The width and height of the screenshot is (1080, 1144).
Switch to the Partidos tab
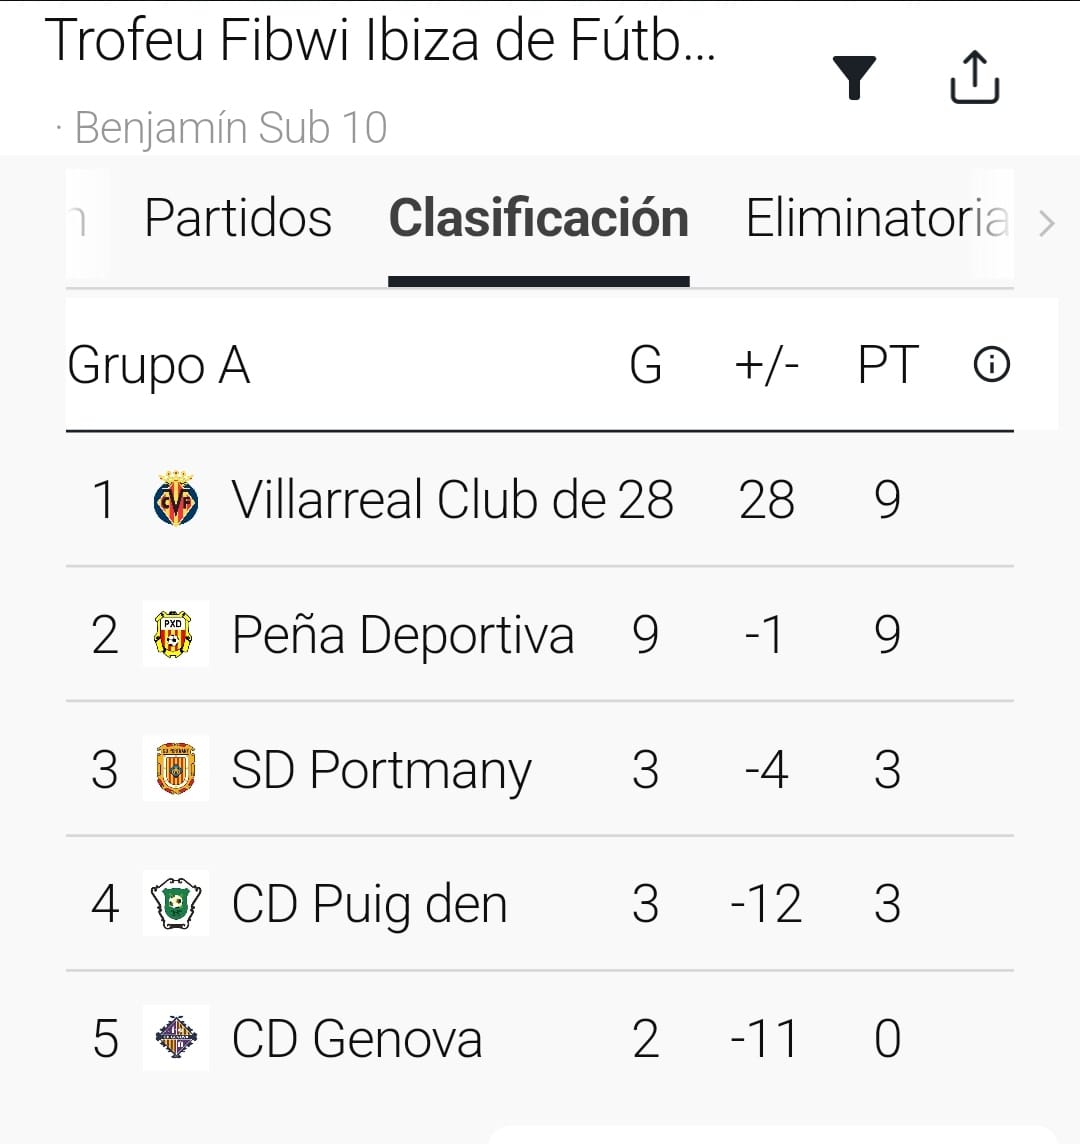point(238,218)
